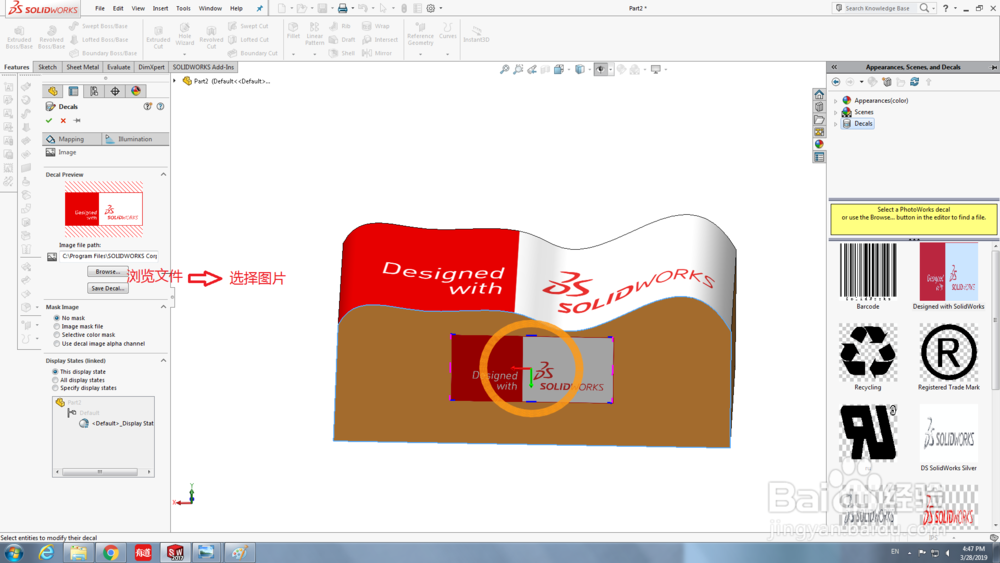The width and height of the screenshot is (1000, 563).
Task: Click the file path browse image icon
Action: (52, 256)
